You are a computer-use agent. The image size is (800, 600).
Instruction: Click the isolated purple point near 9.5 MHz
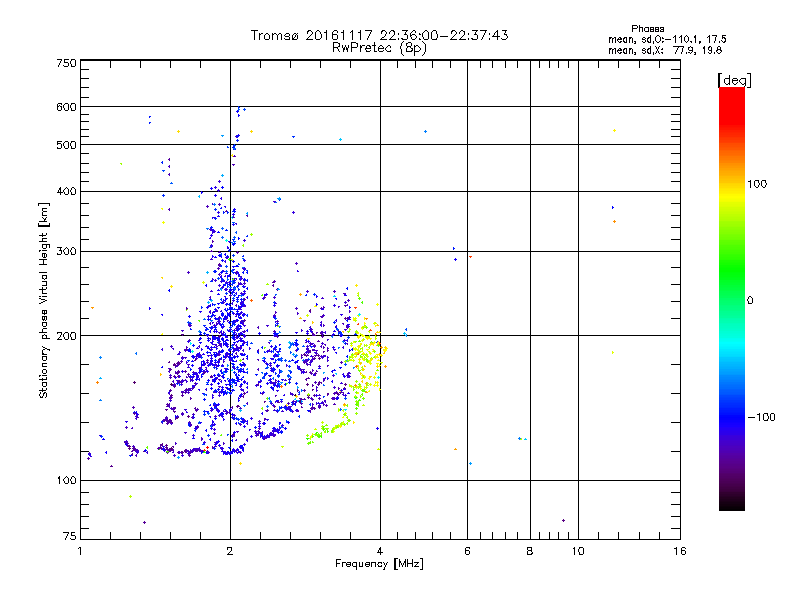click(x=563, y=520)
